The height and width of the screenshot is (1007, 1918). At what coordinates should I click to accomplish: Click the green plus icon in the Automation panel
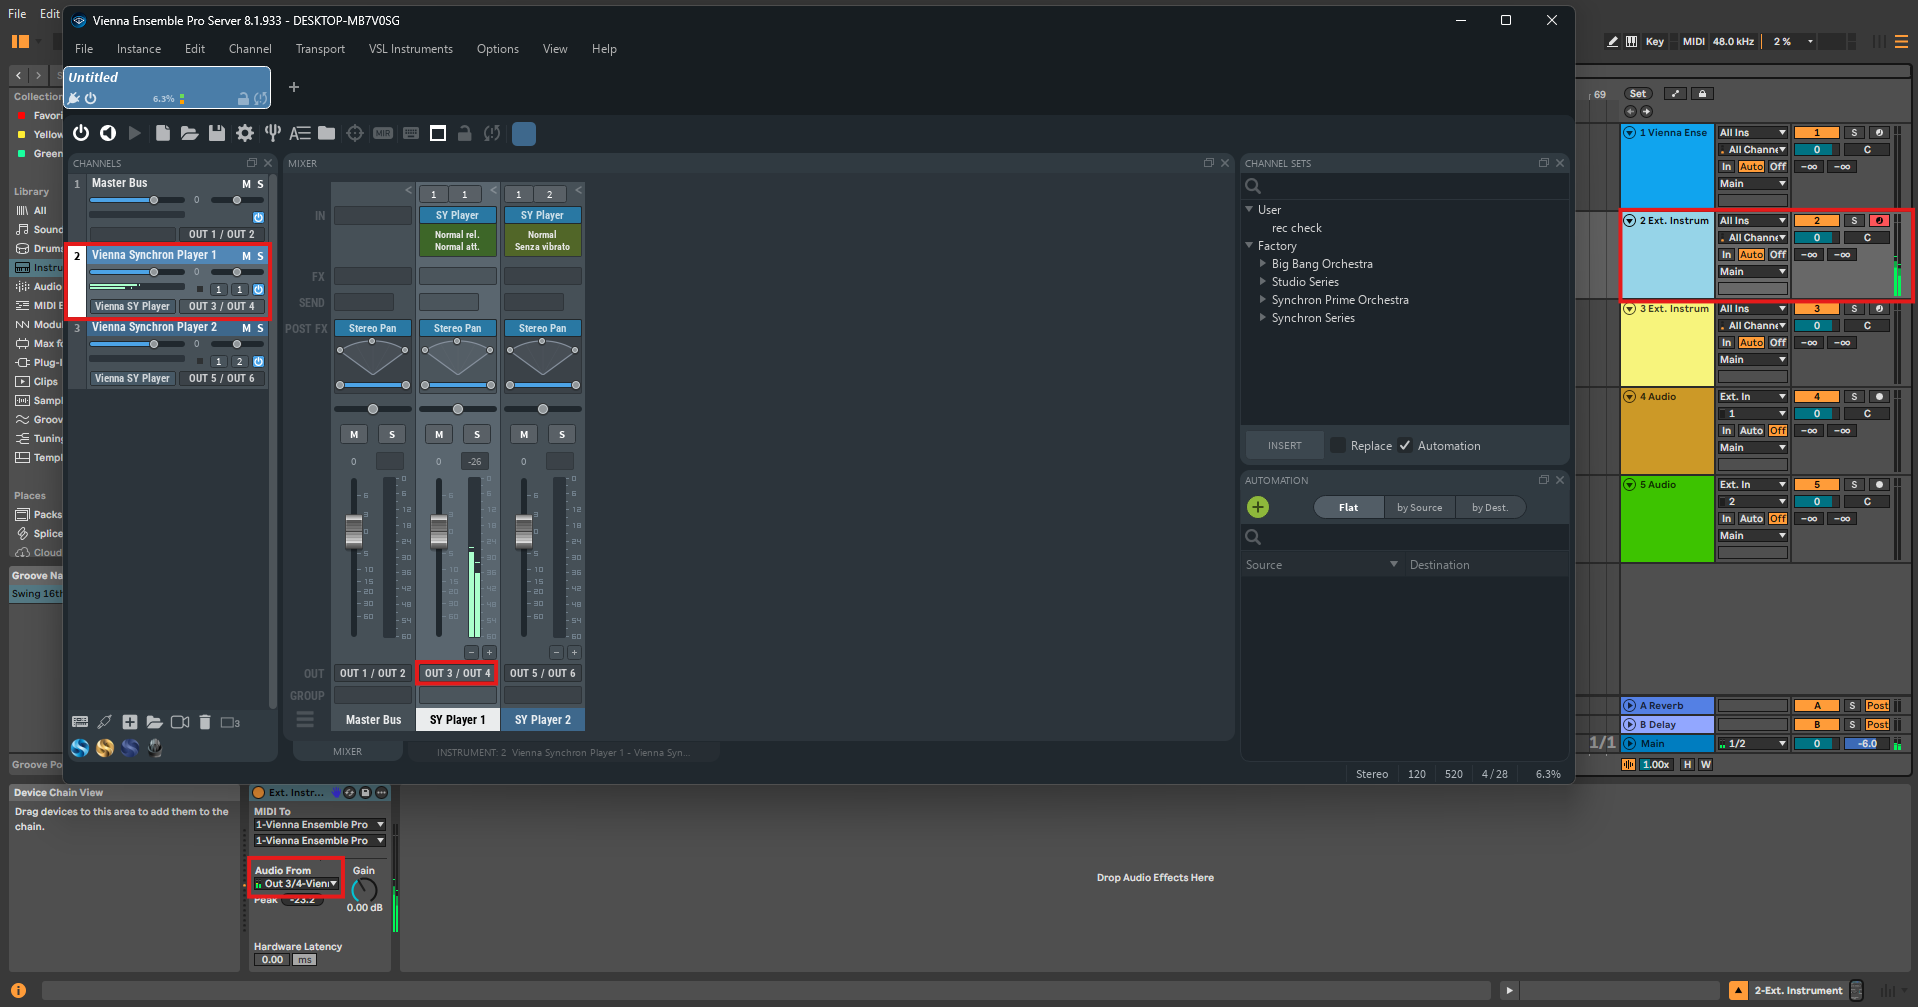1258,507
